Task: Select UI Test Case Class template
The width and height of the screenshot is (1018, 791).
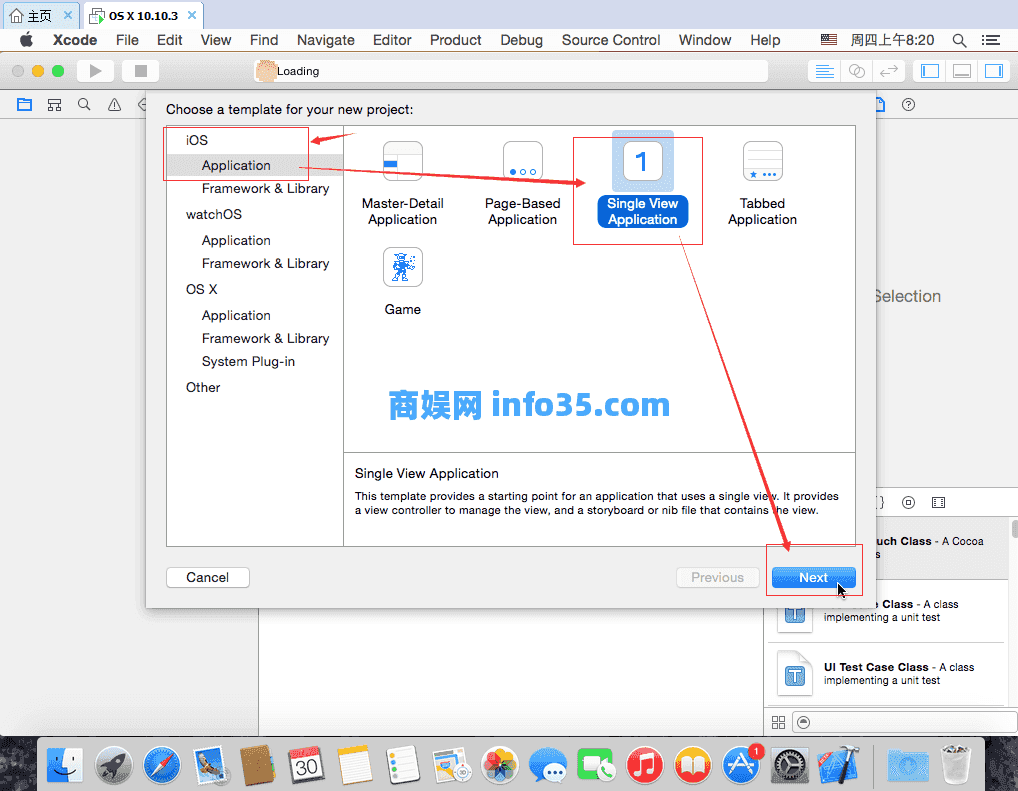Action: [x=886, y=673]
